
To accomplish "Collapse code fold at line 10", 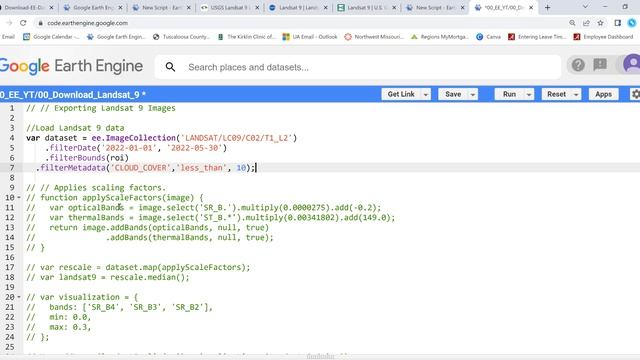I will tap(19, 198).
